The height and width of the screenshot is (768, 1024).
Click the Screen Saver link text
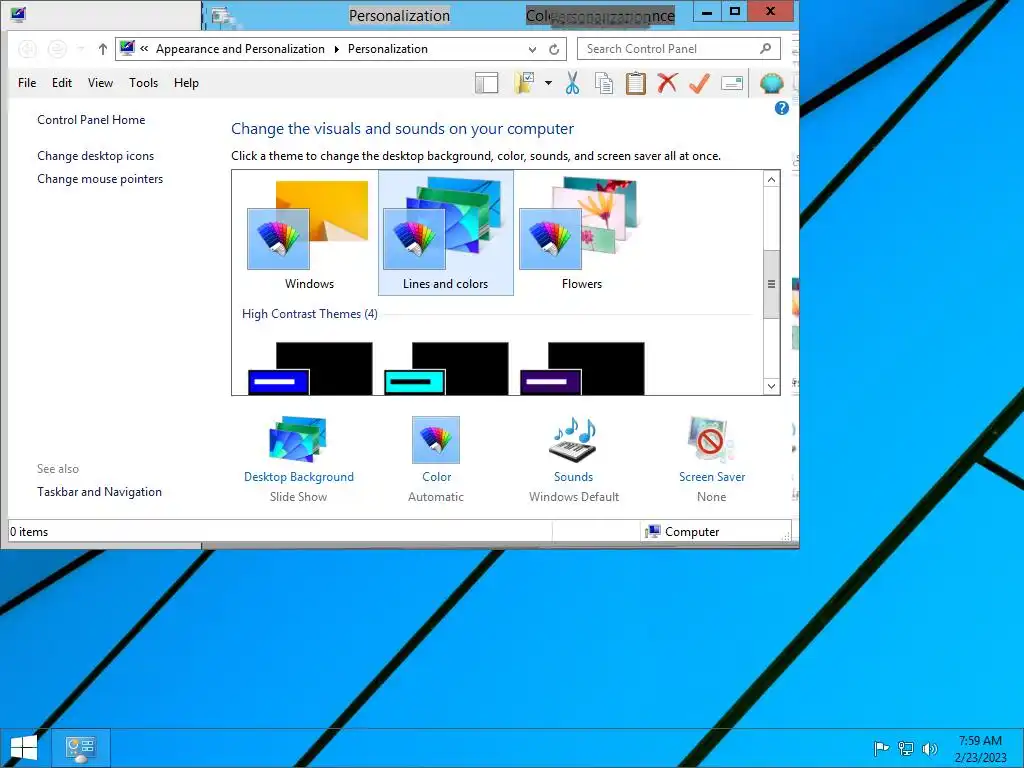click(x=712, y=477)
